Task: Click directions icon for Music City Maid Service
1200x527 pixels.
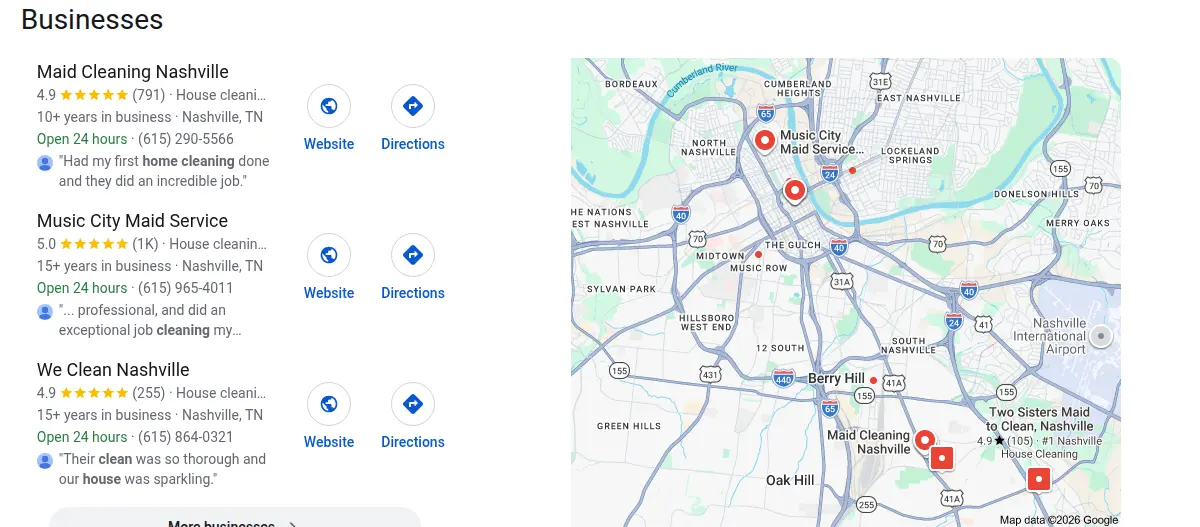Action: pos(413,255)
